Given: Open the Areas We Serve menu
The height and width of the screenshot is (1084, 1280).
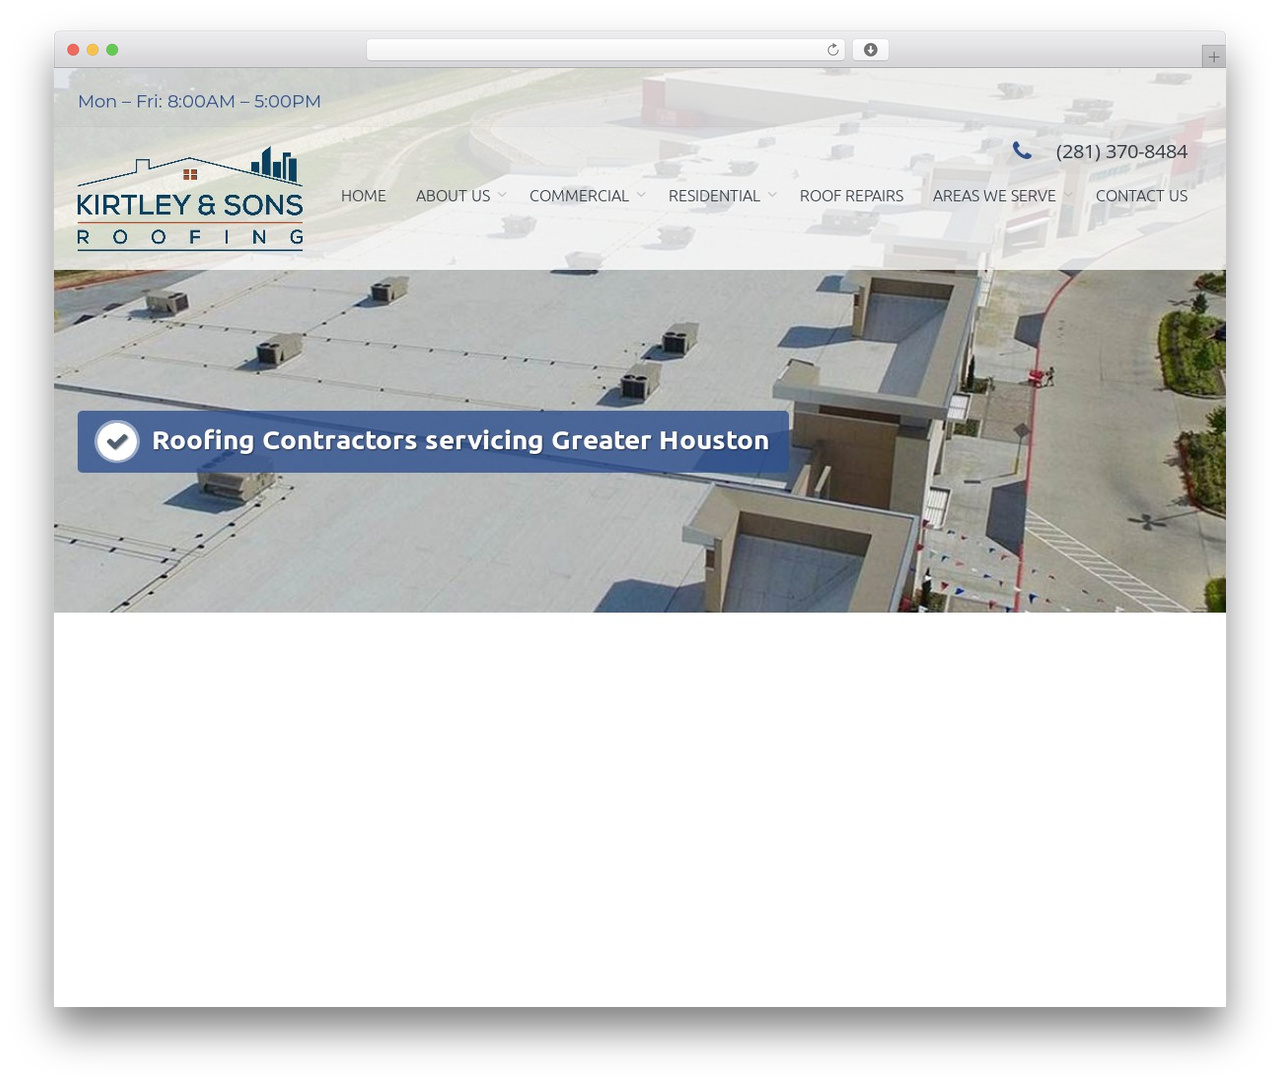Looking at the screenshot, I should point(994,196).
